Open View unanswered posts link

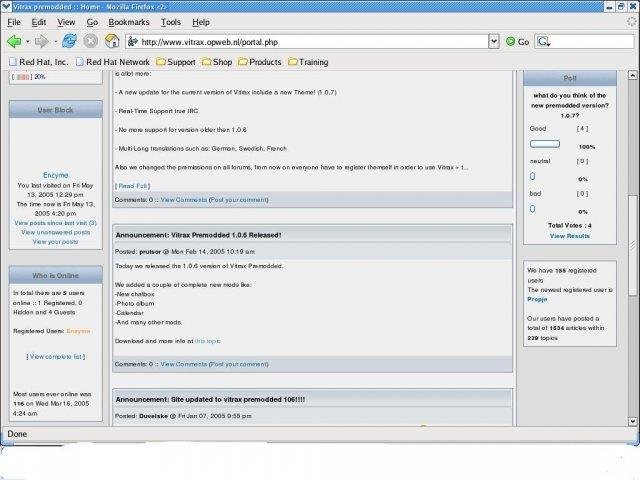tap(56, 232)
